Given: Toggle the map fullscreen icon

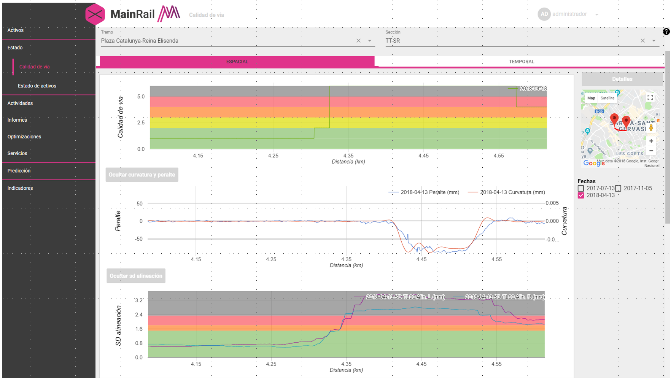Looking at the screenshot, I should coord(650,98).
